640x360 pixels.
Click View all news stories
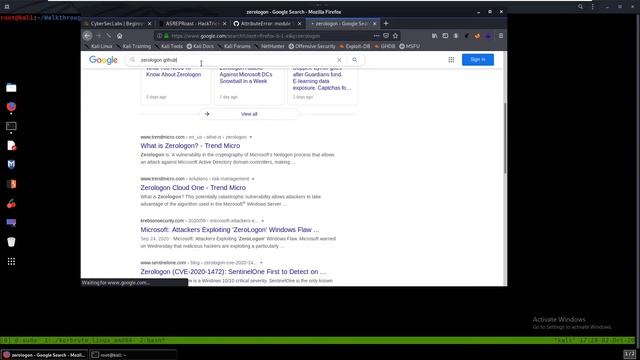pyautogui.click(x=249, y=114)
